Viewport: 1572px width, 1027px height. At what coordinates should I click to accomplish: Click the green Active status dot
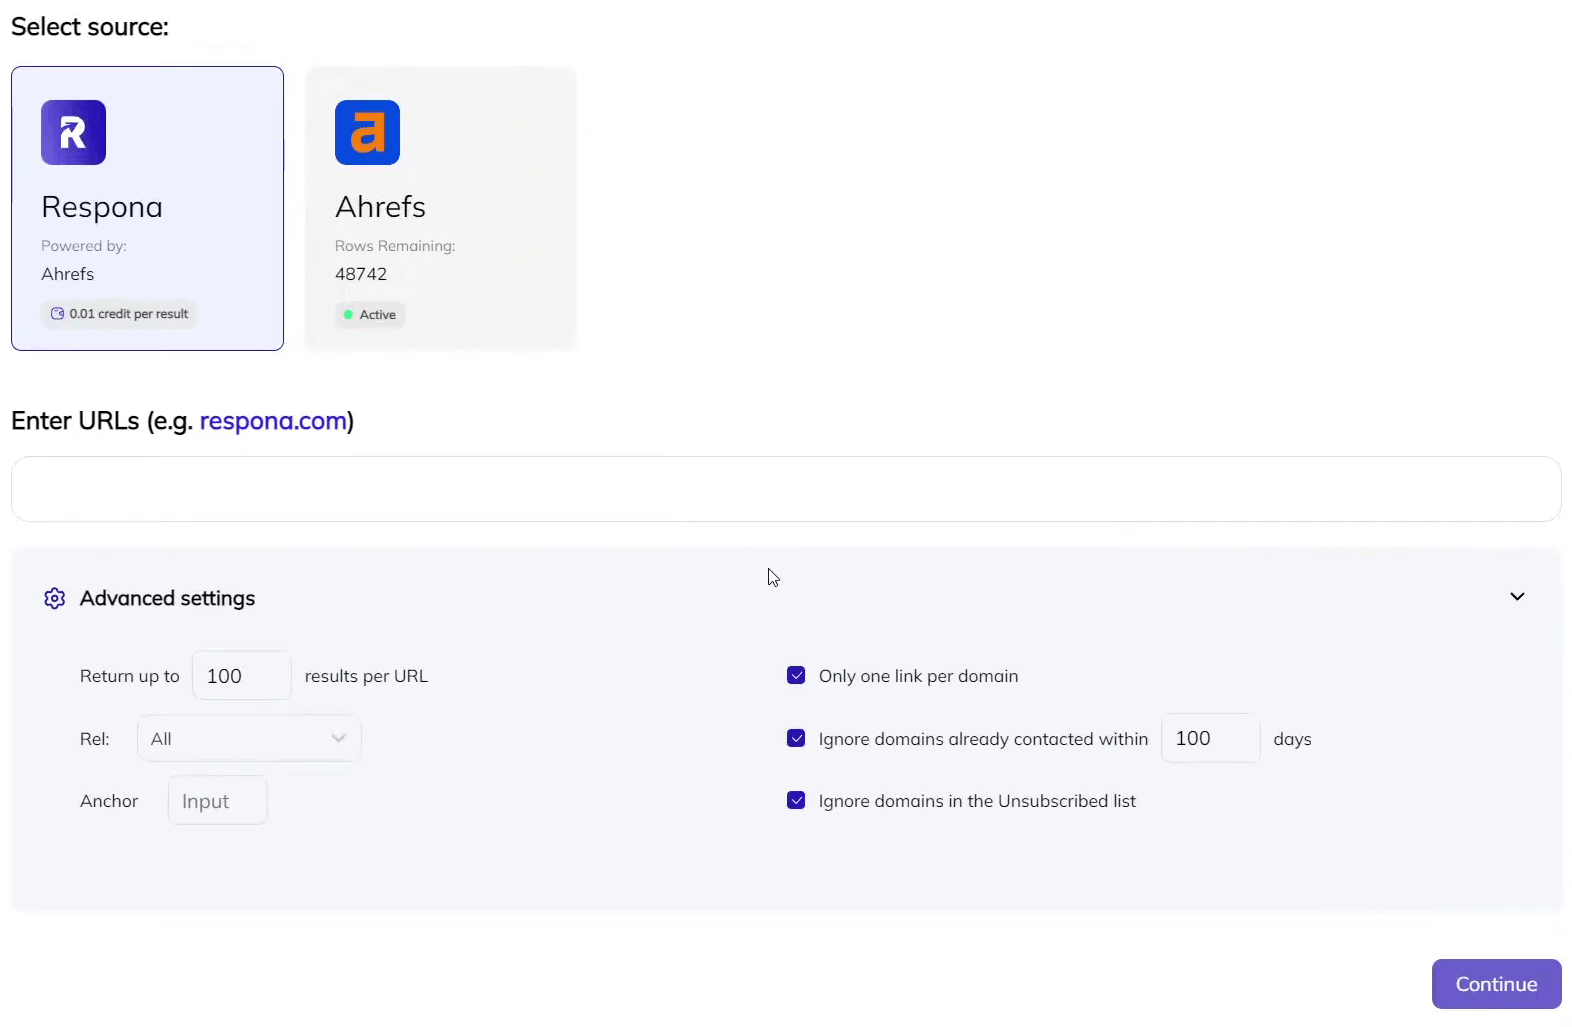(x=348, y=315)
